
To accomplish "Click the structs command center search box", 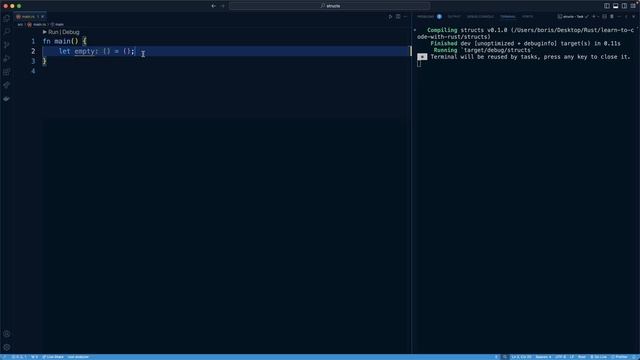I will [329, 6].
